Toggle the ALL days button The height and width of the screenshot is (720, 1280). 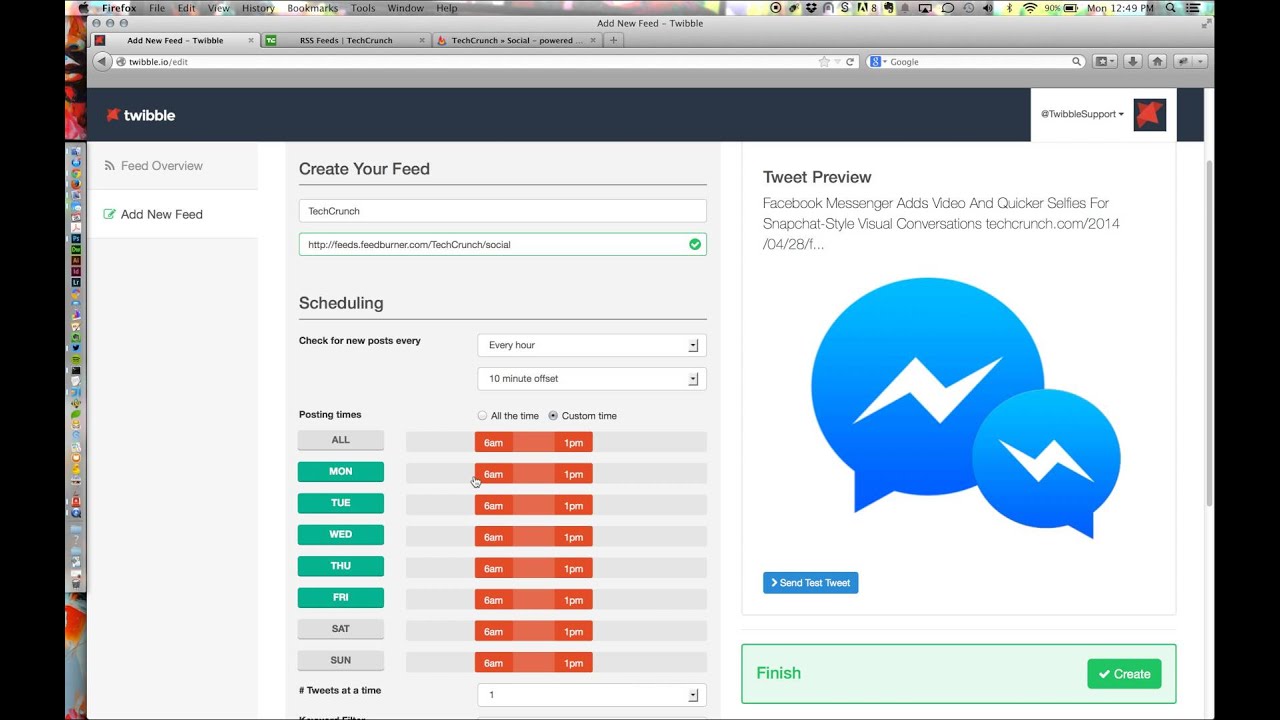[x=341, y=440]
